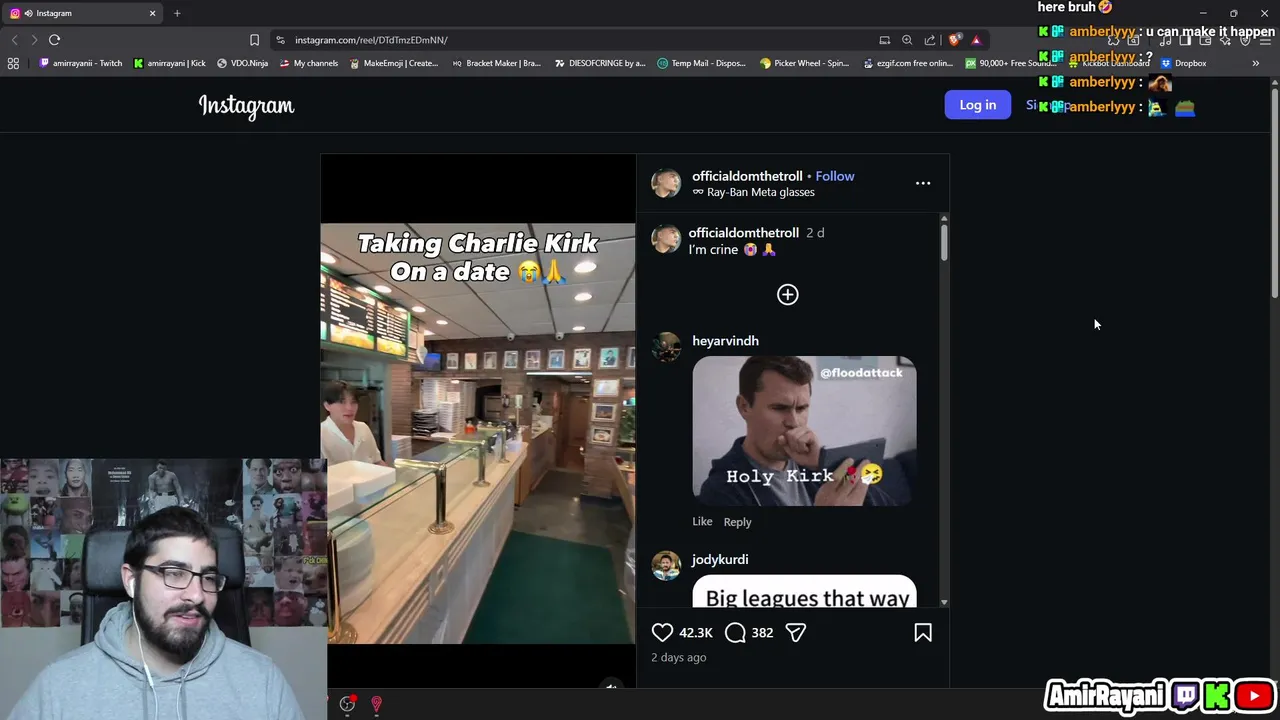Close the Instagram browser tab

153,13
